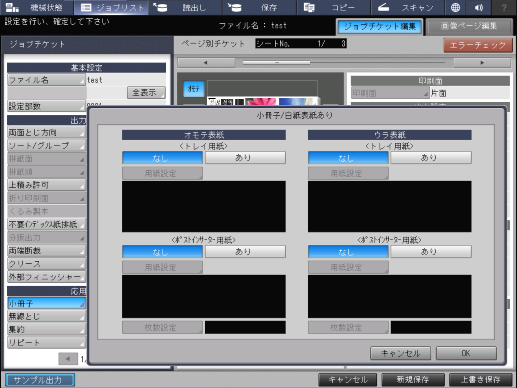
Task: Click the bottom bar キャンセル button
Action: (x=348, y=380)
